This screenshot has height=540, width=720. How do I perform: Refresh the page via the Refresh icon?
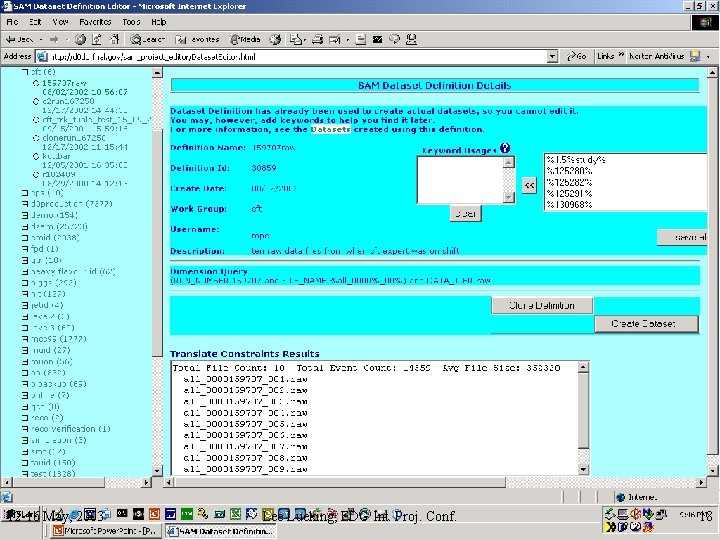[97, 39]
